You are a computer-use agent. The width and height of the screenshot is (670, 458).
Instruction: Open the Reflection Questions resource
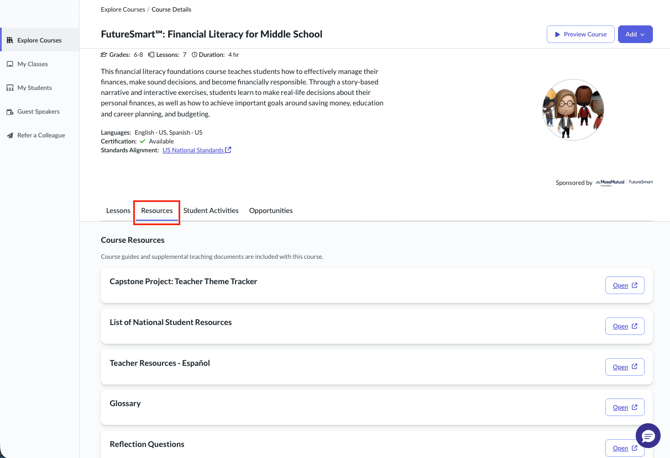tap(624, 448)
